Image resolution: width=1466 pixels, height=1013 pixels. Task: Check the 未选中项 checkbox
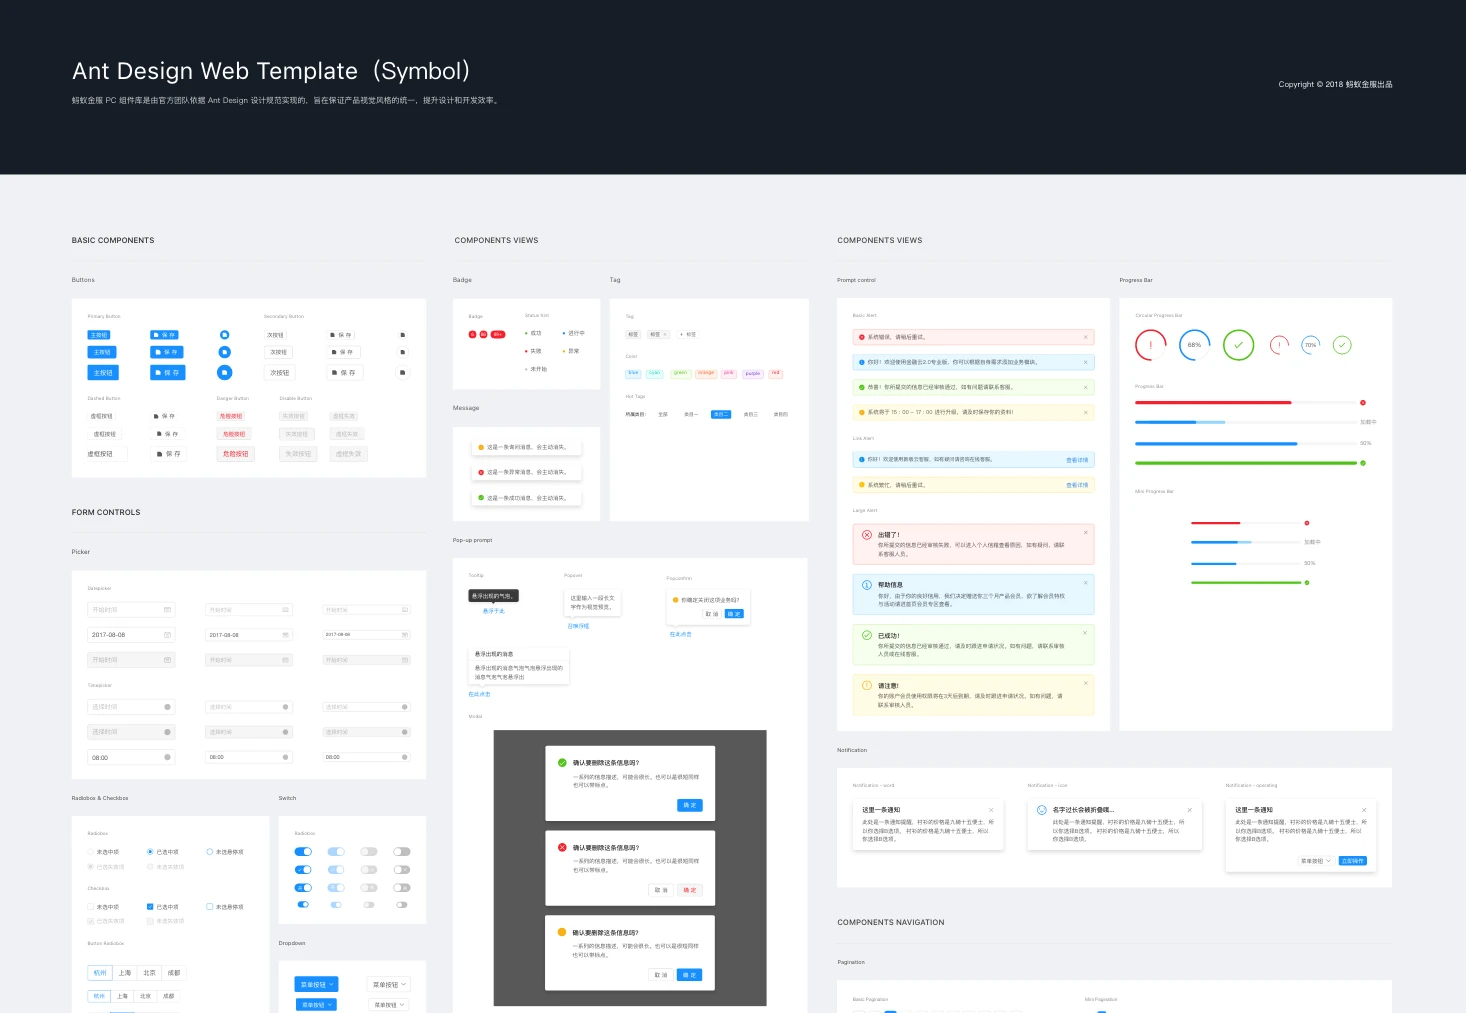pos(90,907)
